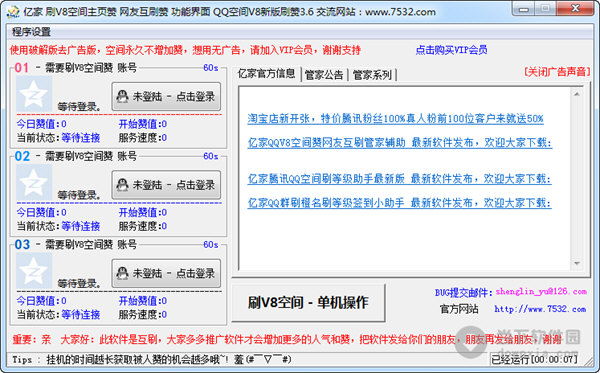600x373 pixels.
Task: Click the 点击购买VIP会员 link
Action: (x=451, y=50)
